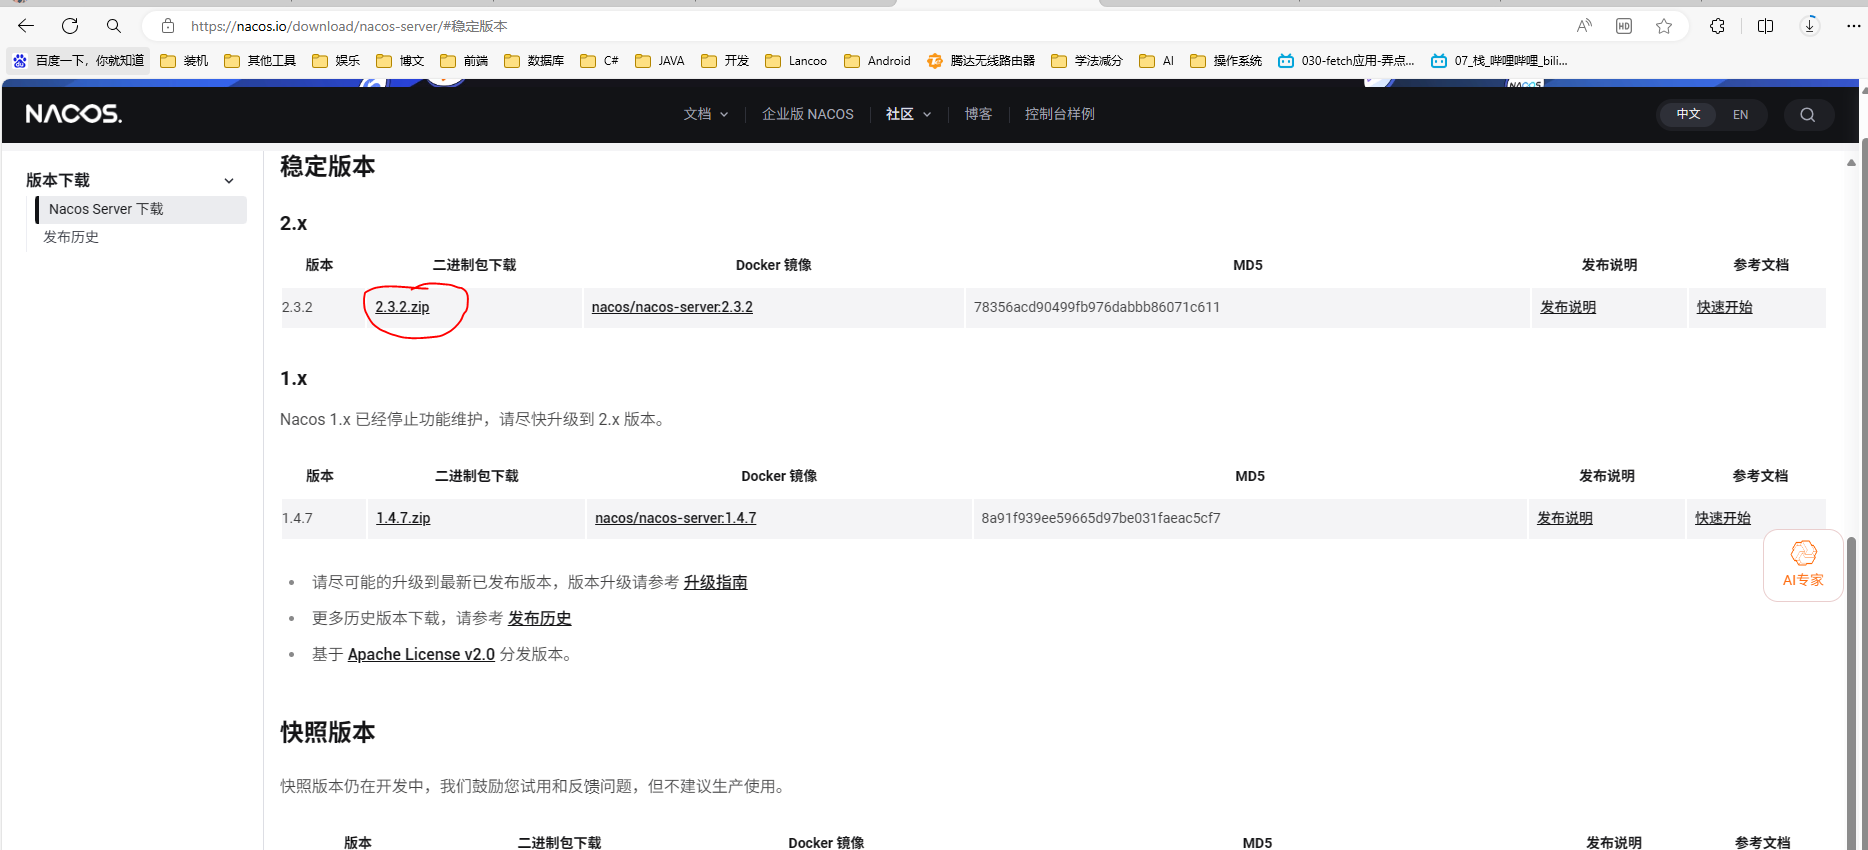Click the HD icon in address bar

(x=1624, y=26)
